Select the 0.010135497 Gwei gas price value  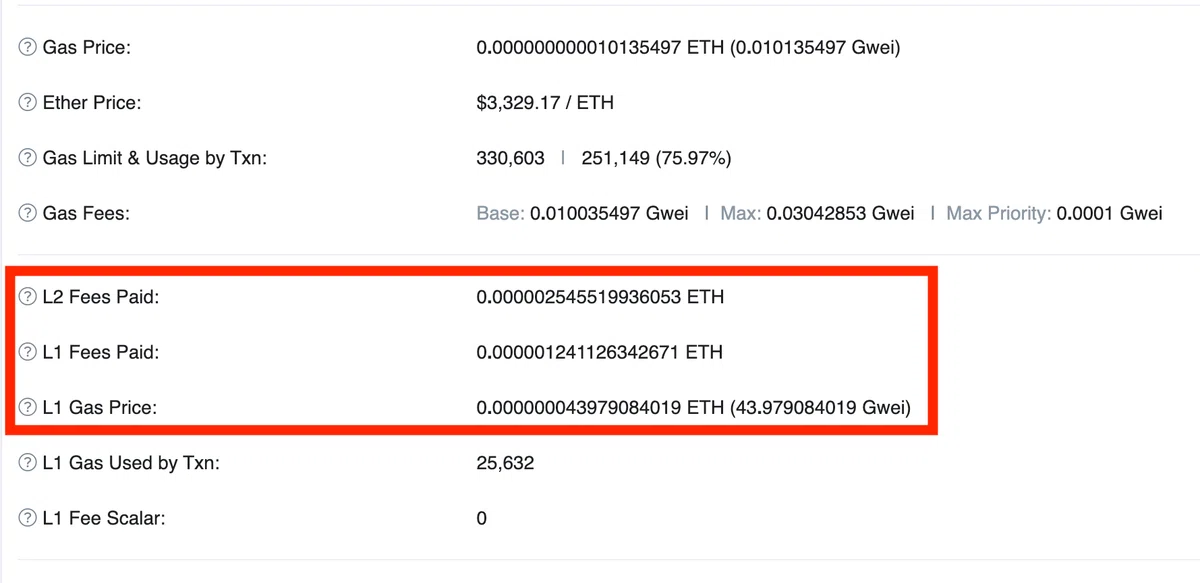pos(815,47)
